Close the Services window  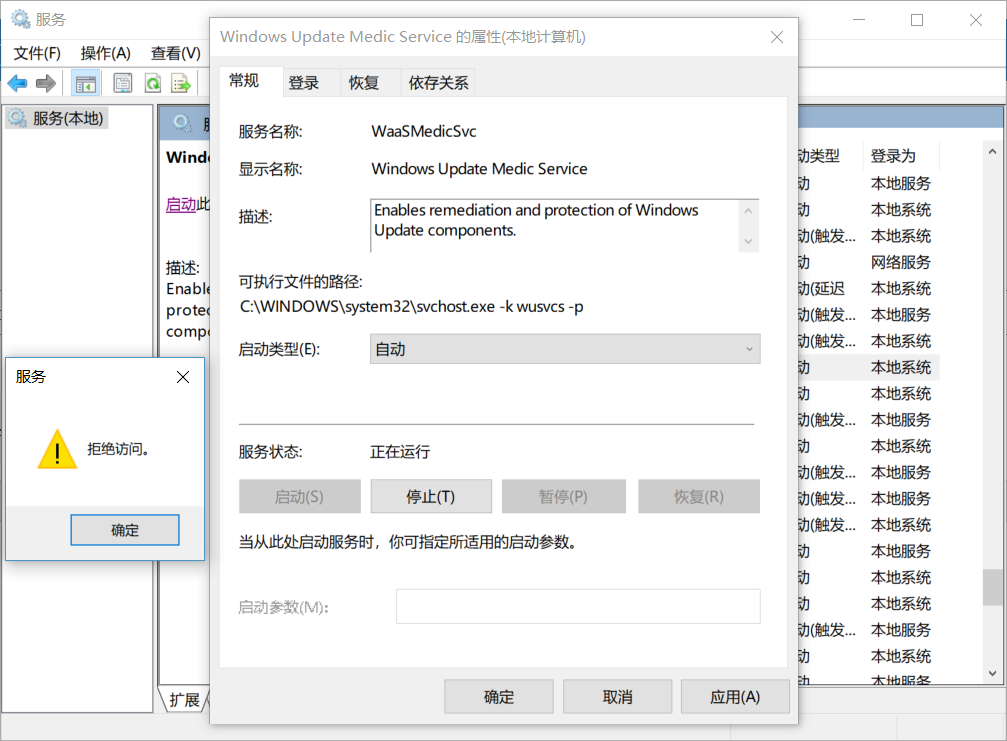click(x=976, y=20)
